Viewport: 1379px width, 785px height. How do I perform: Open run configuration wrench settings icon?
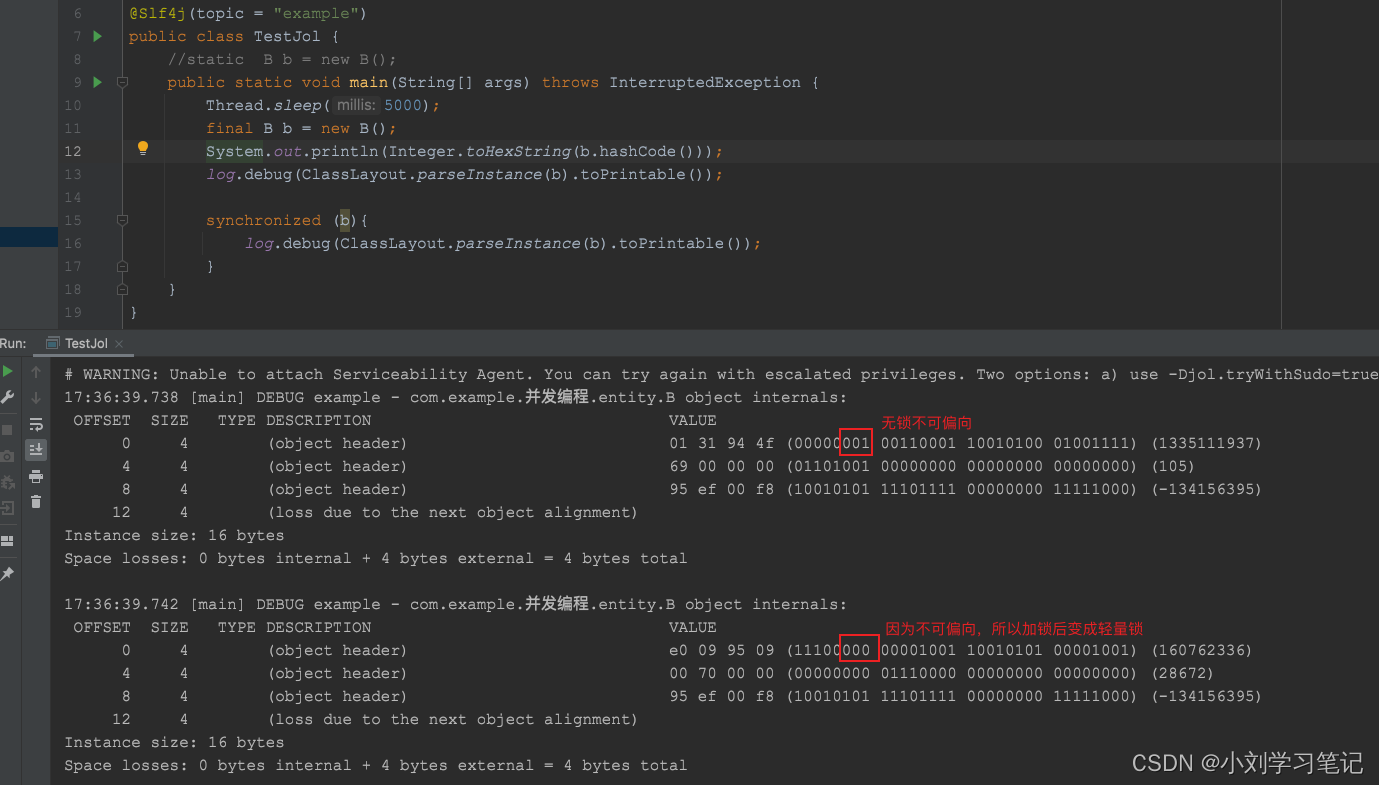pyautogui.click(x=8, y=397)
